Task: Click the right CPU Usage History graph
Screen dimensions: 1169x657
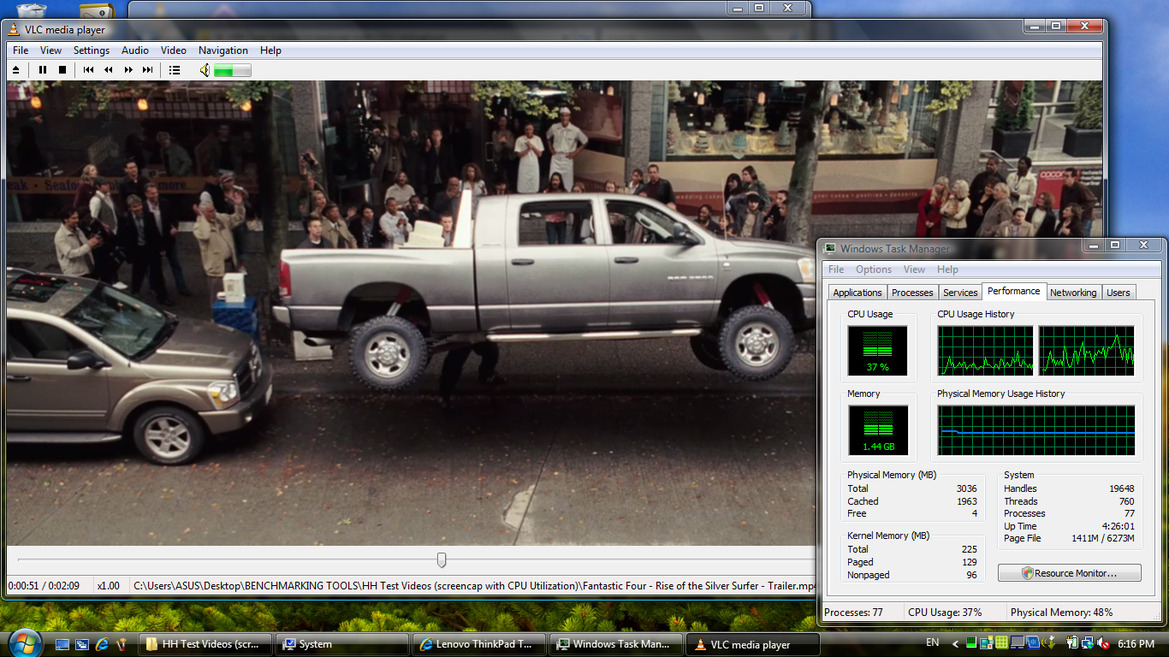Action: point(1086,350)
